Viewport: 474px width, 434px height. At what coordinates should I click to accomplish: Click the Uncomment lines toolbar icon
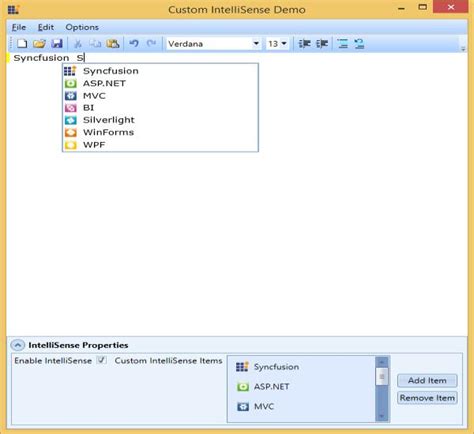[359, 44]
